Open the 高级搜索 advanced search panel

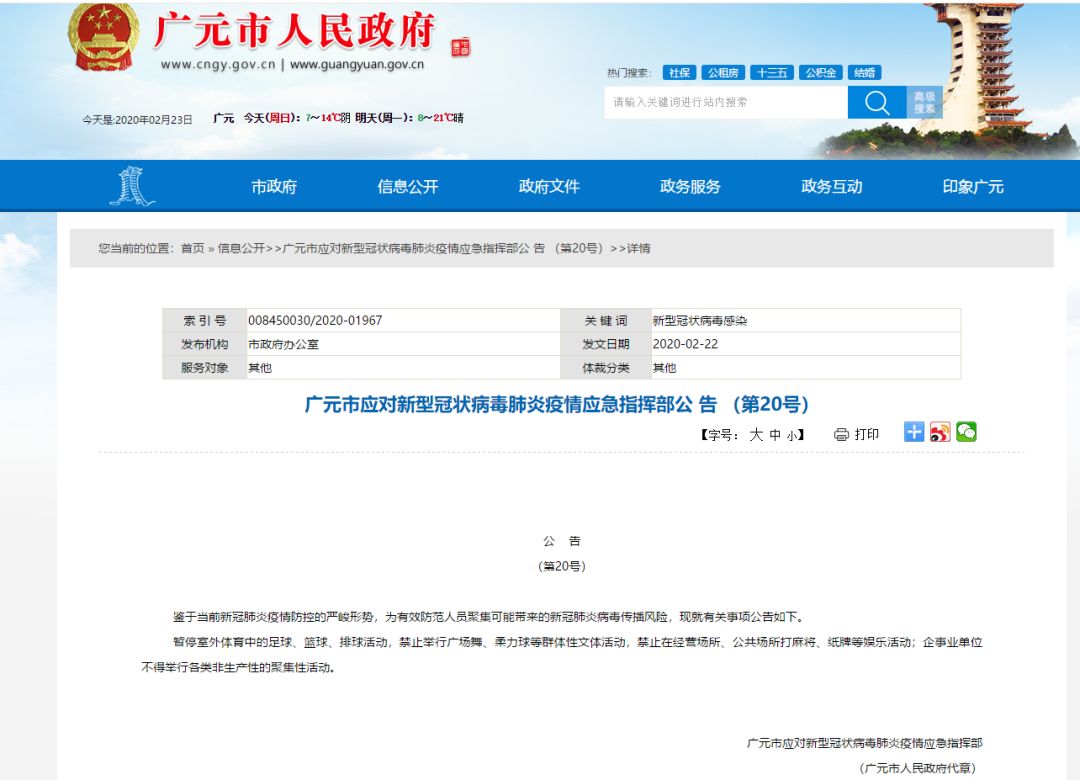click(x=925, y=100)
